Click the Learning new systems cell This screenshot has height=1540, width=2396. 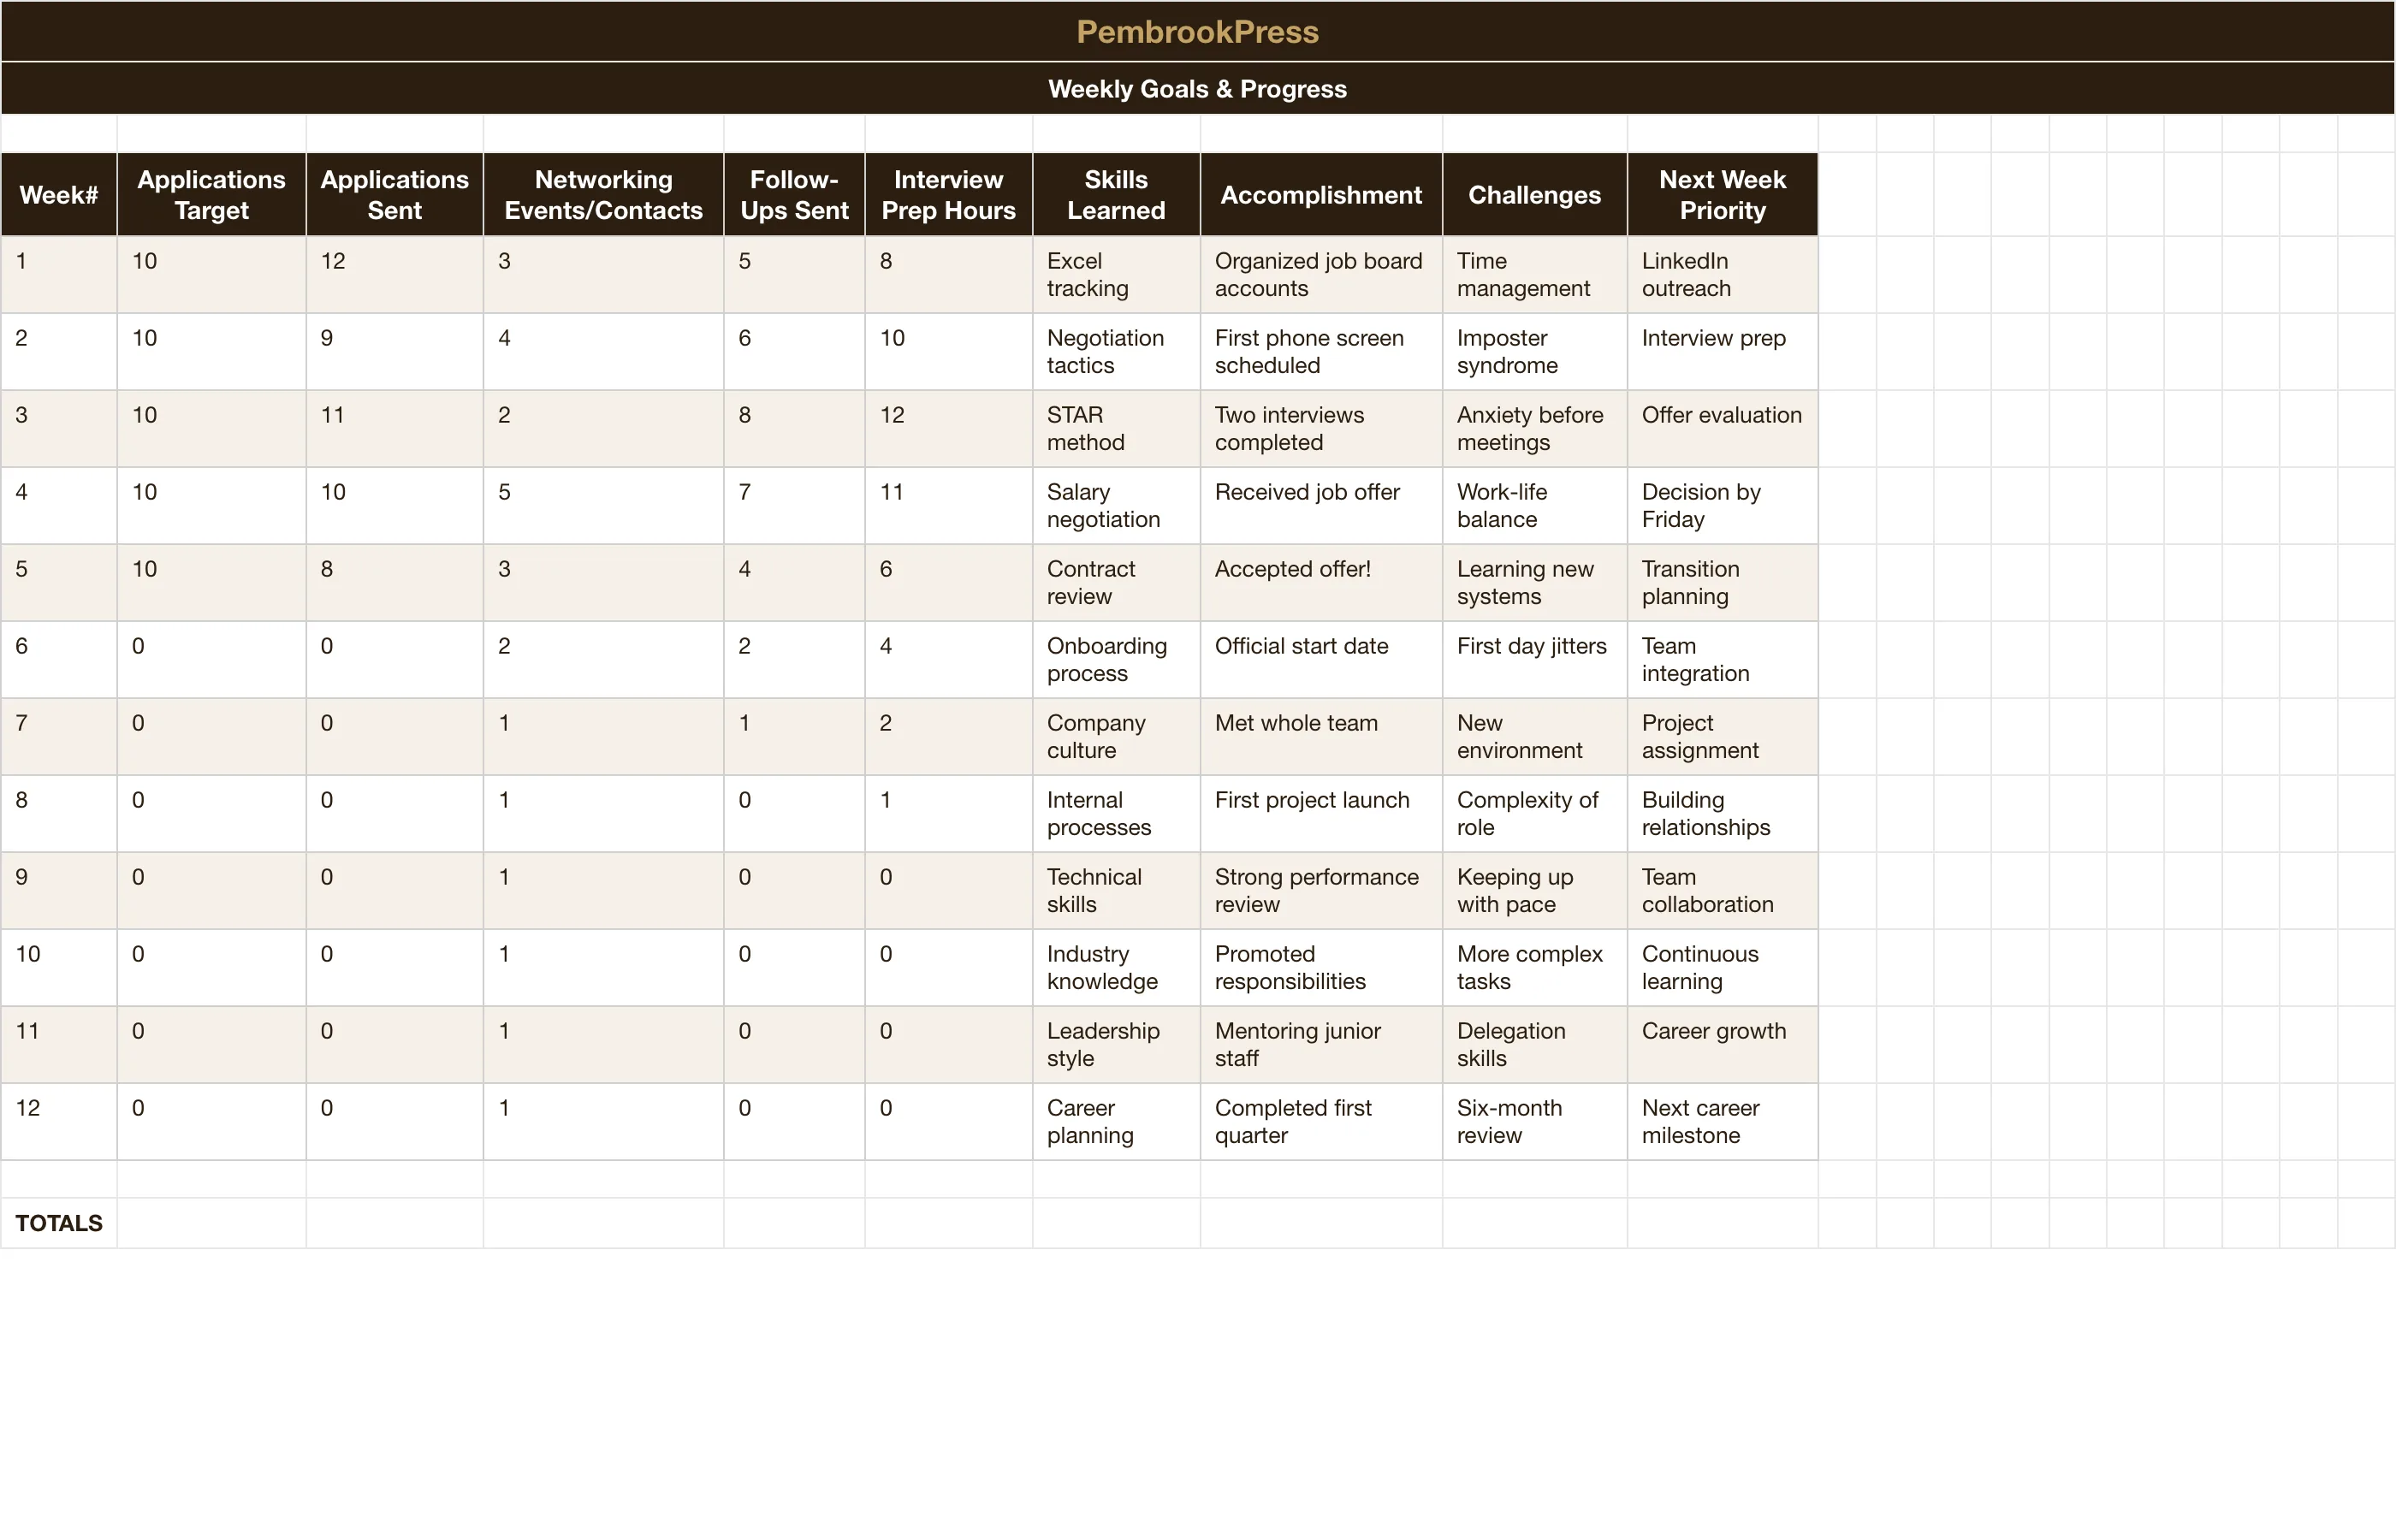(x=1534, y=582)
